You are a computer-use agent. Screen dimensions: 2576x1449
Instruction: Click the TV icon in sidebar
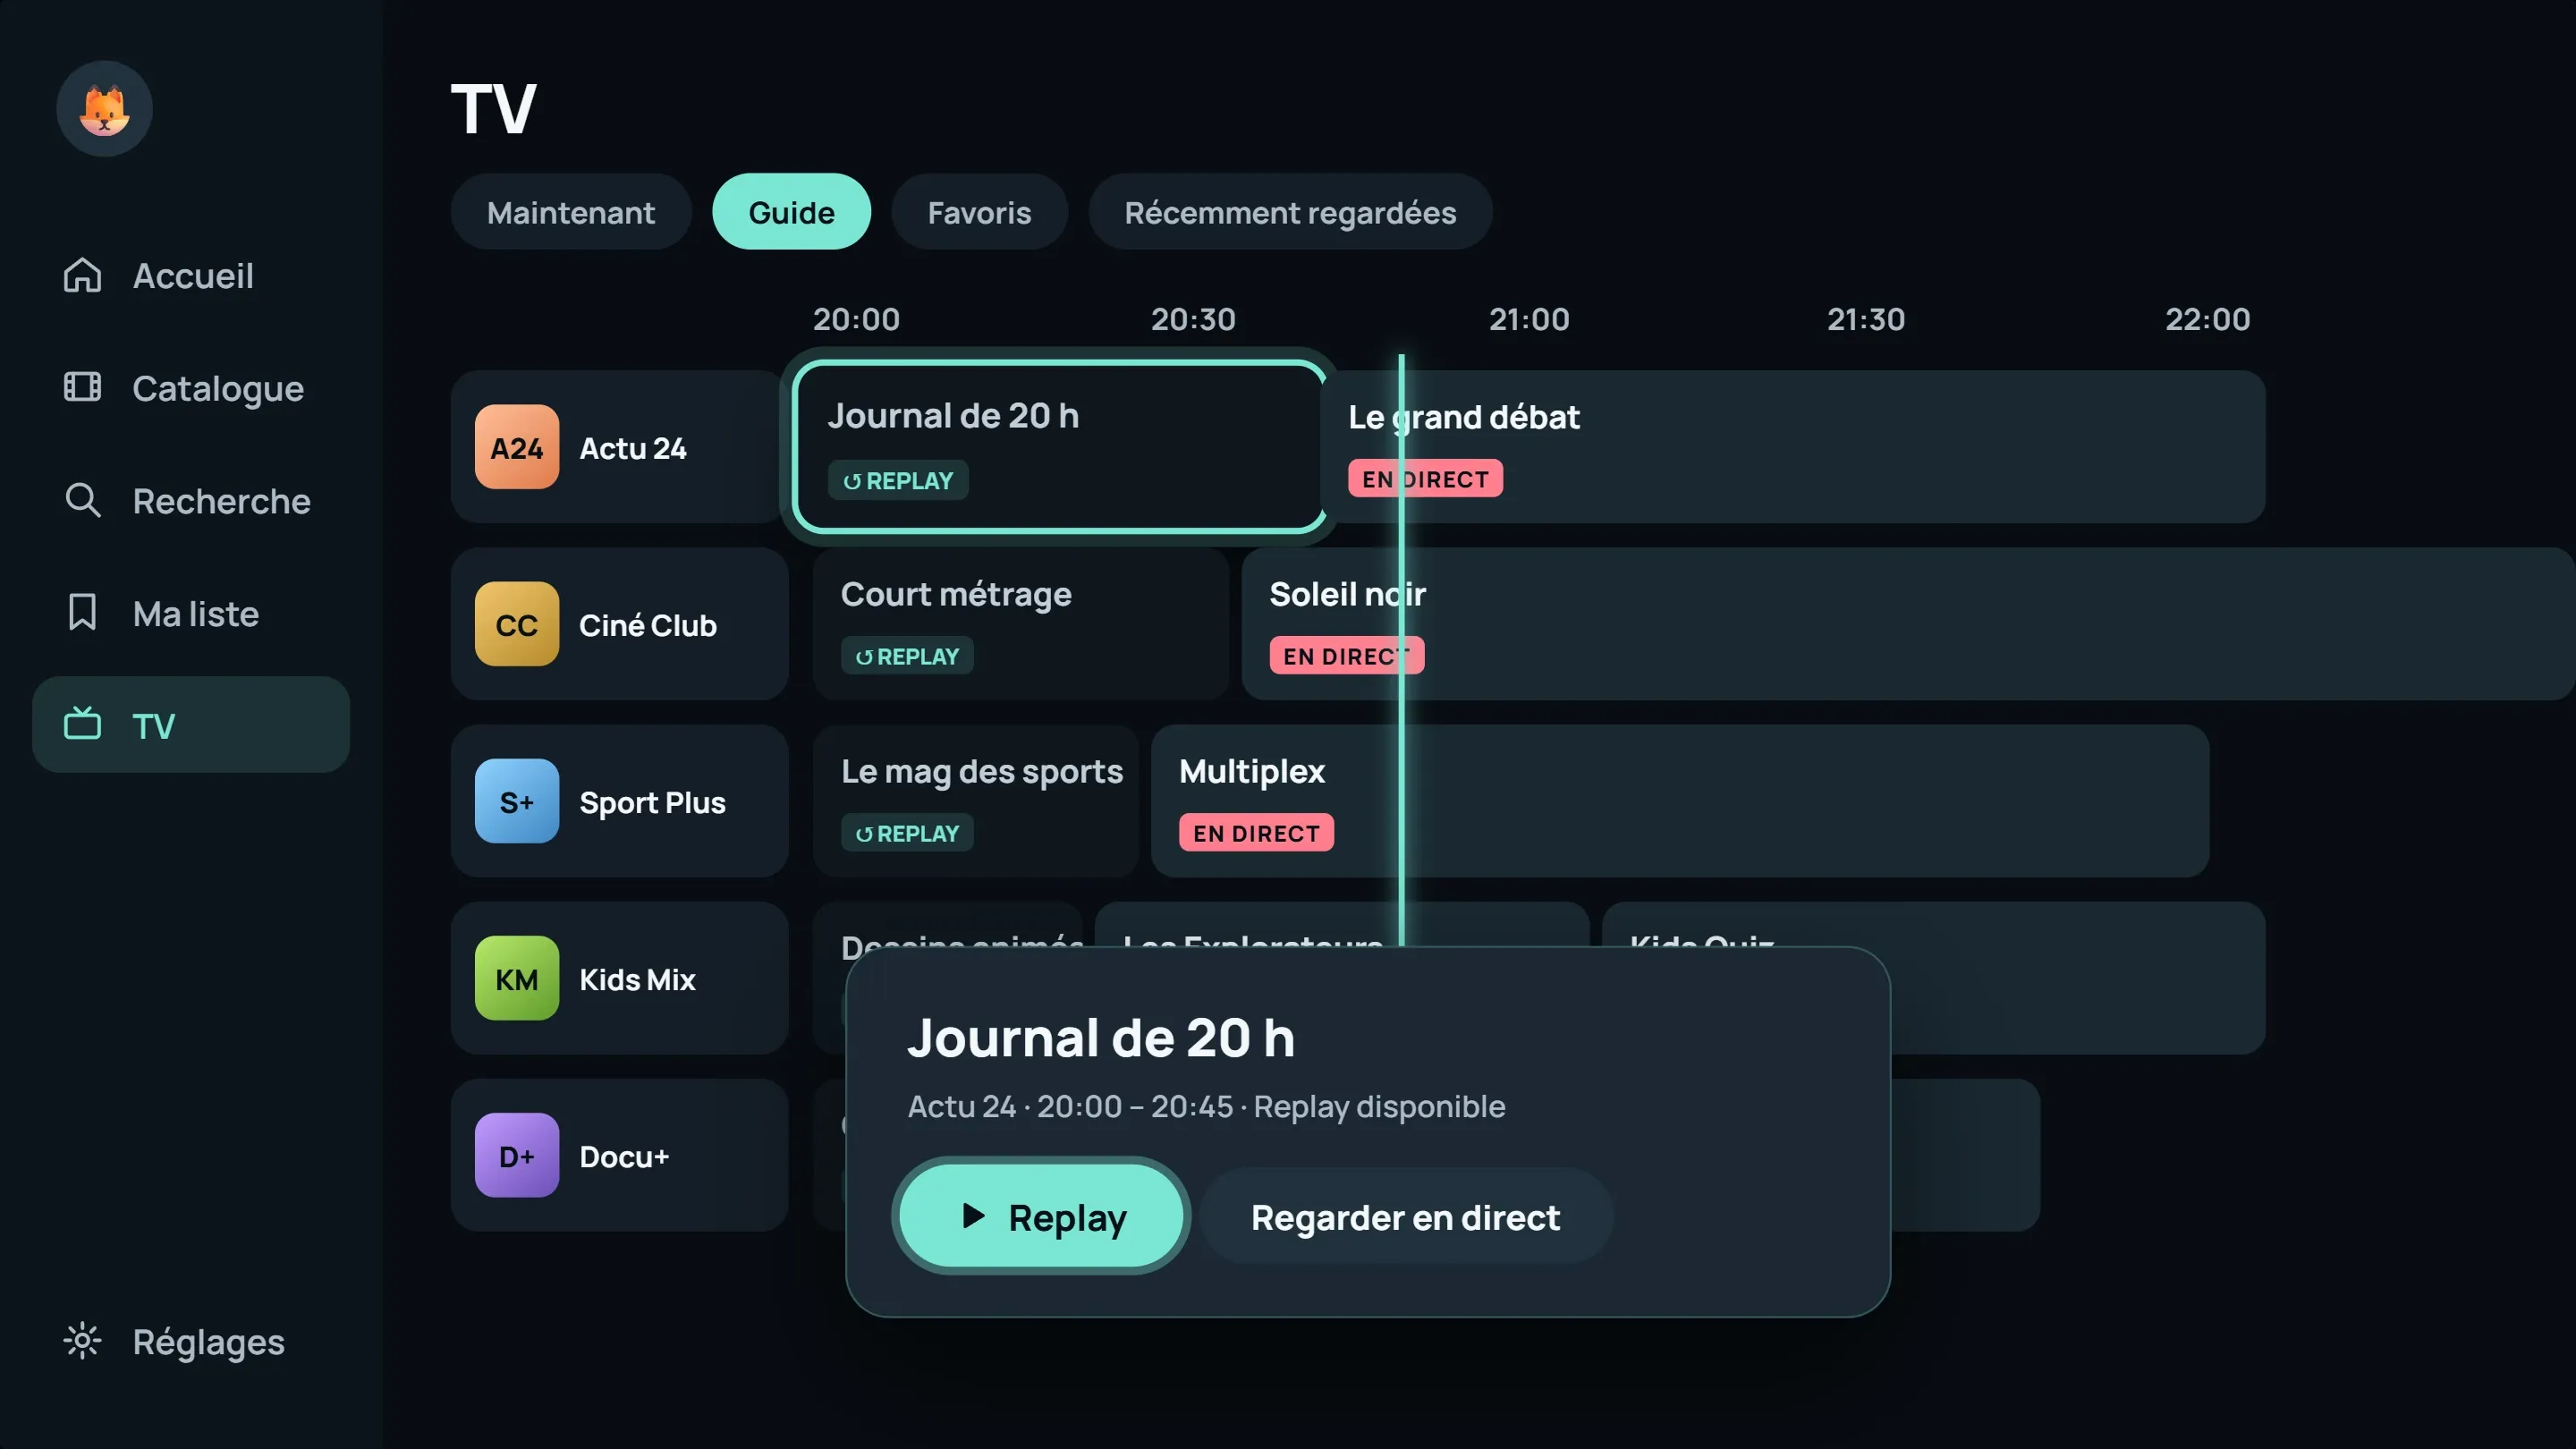tap(82, 724)
